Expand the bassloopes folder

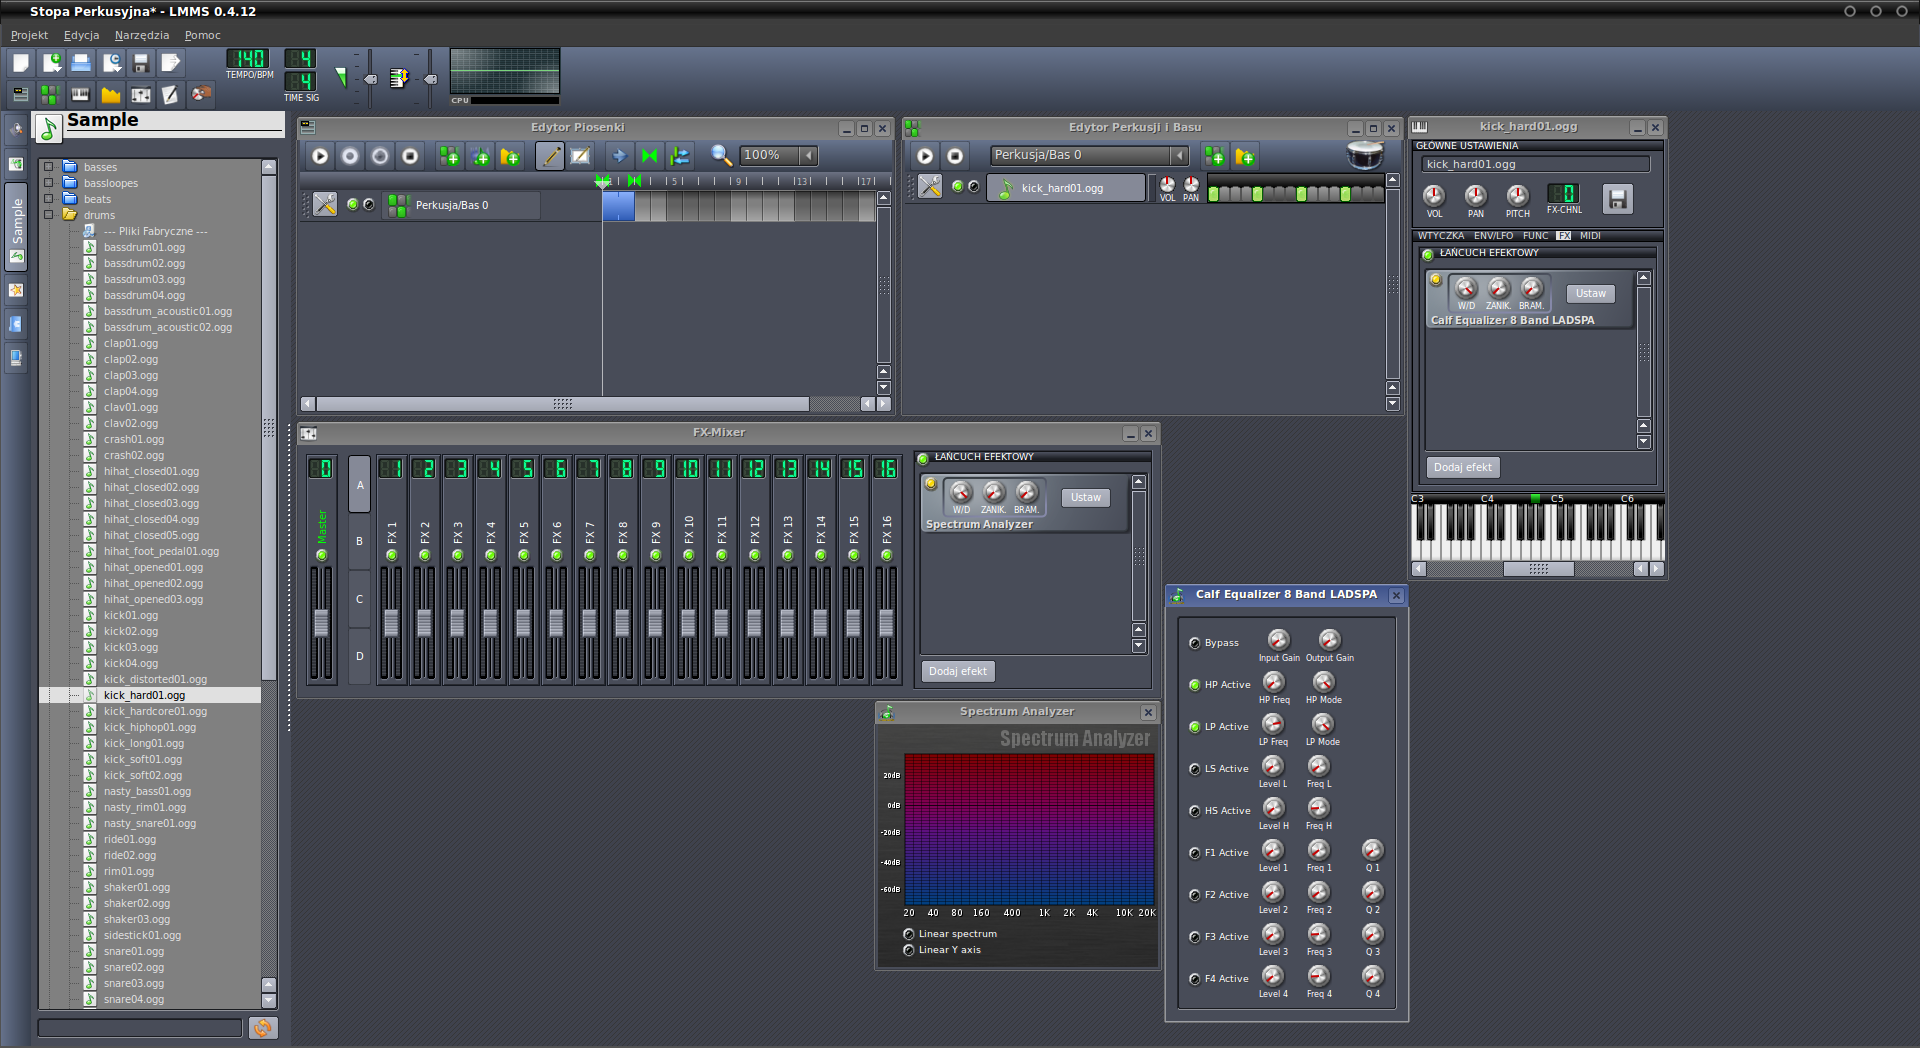coord(48,183)
